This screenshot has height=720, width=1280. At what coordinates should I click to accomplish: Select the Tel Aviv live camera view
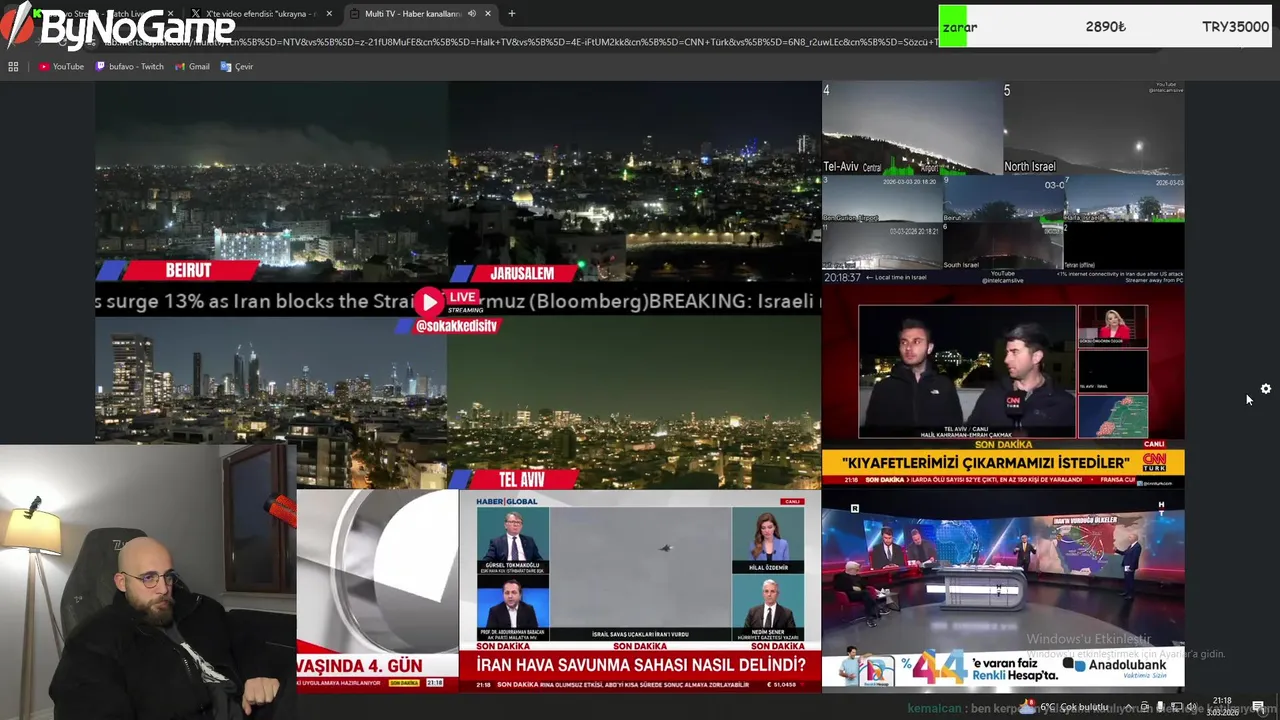[x=634, y=403]
